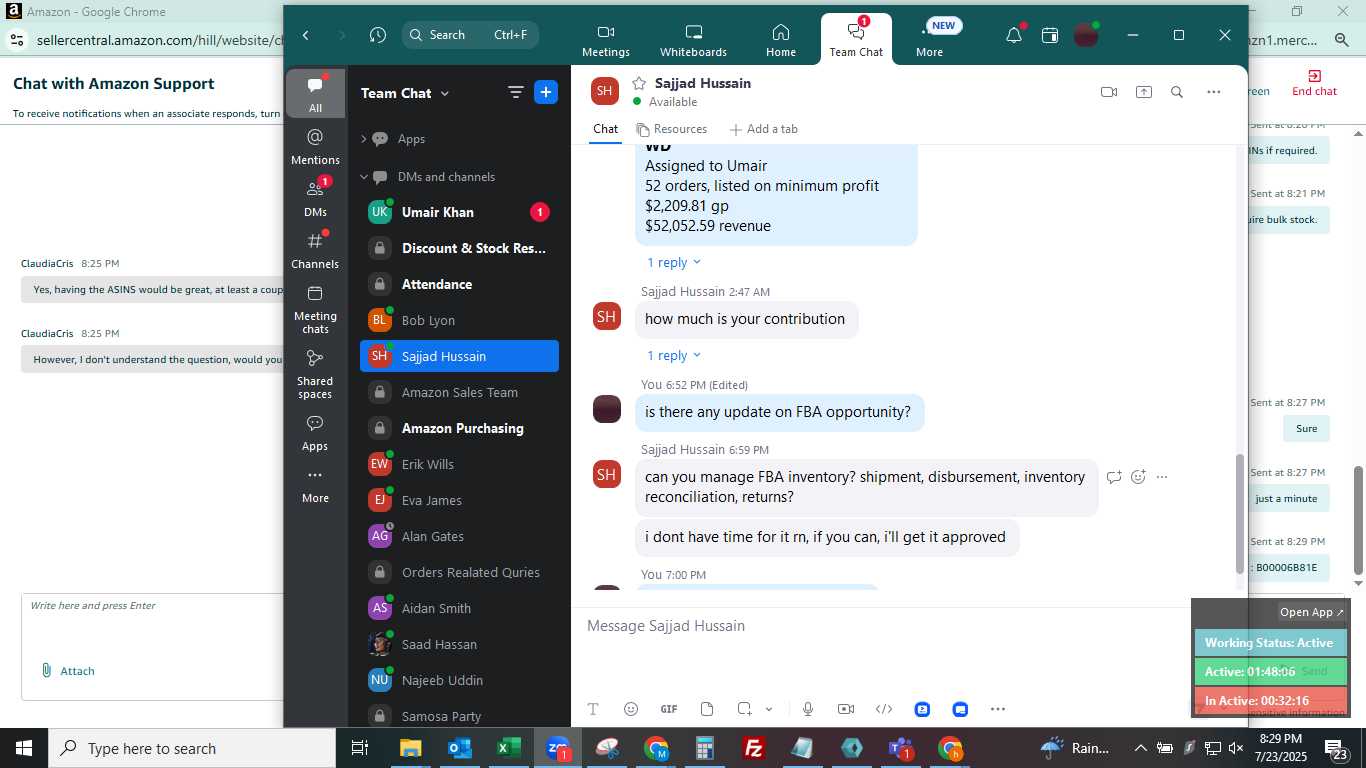1366x768 pixels.
Task: Open the GIF picker
Action: 669,709
